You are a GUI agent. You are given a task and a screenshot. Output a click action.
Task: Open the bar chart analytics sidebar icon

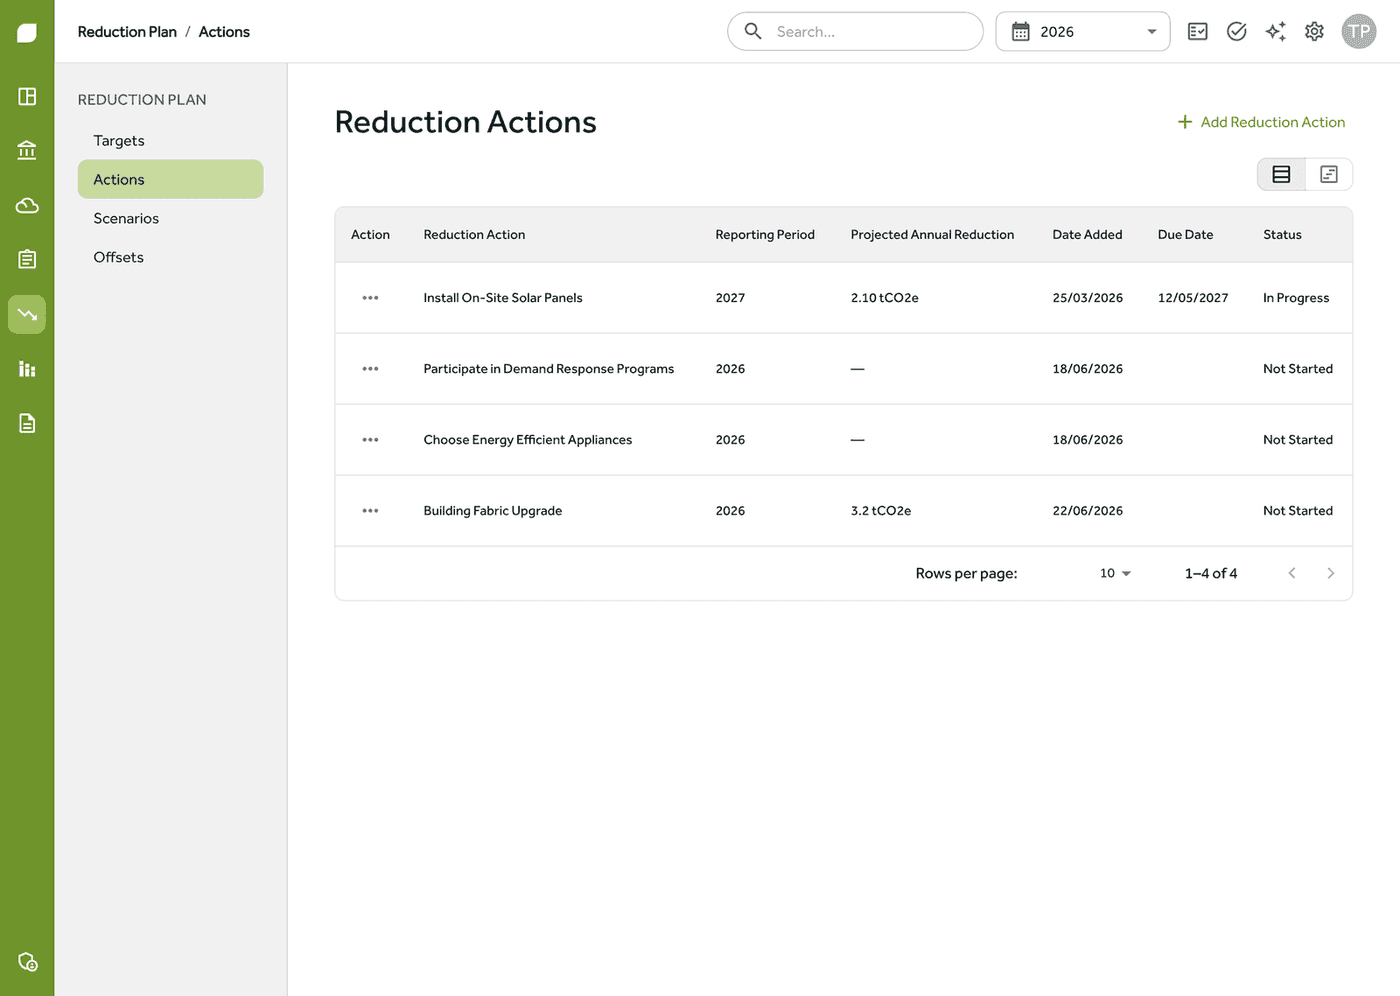click(27, 368)
